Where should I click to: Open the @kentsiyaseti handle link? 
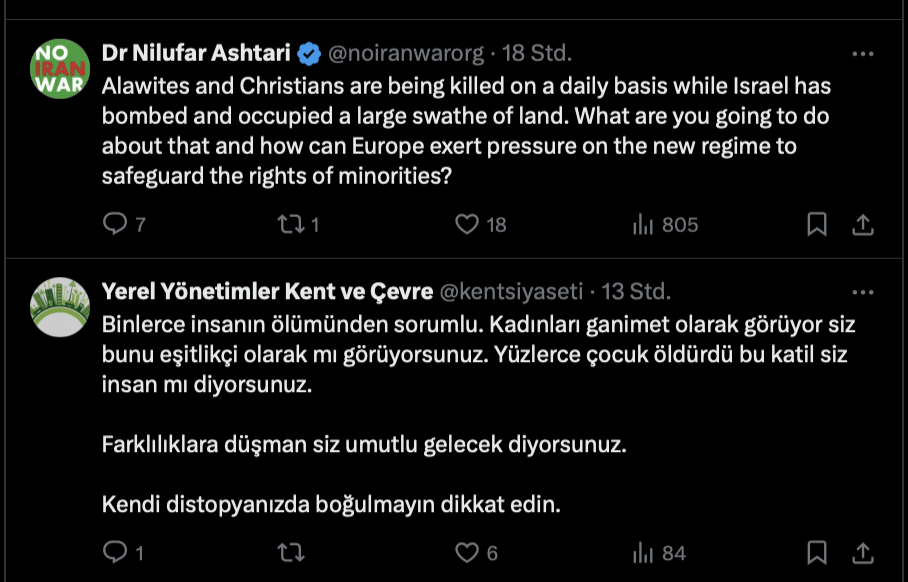[x=510, y=292]
